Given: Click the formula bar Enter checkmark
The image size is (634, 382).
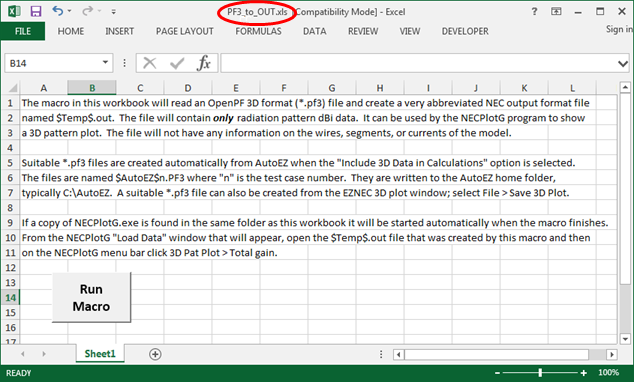Looking at the screenshot, I should [x=177, y=63].
